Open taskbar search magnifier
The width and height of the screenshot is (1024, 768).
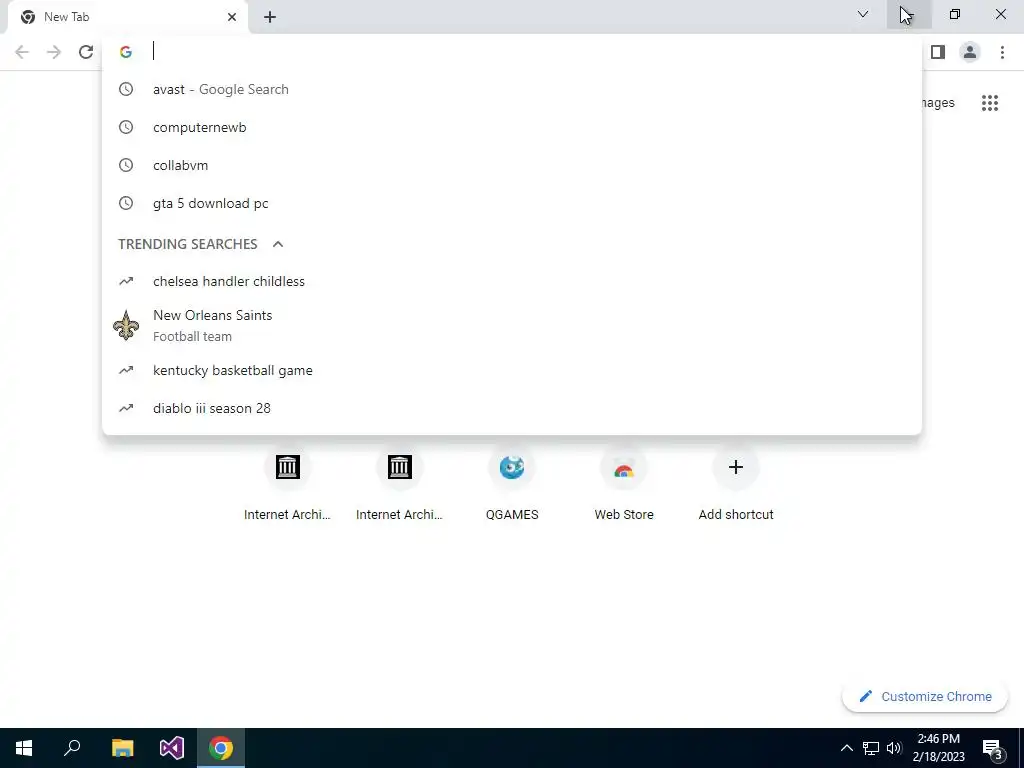pyautogui.click(x=72, y=748)
